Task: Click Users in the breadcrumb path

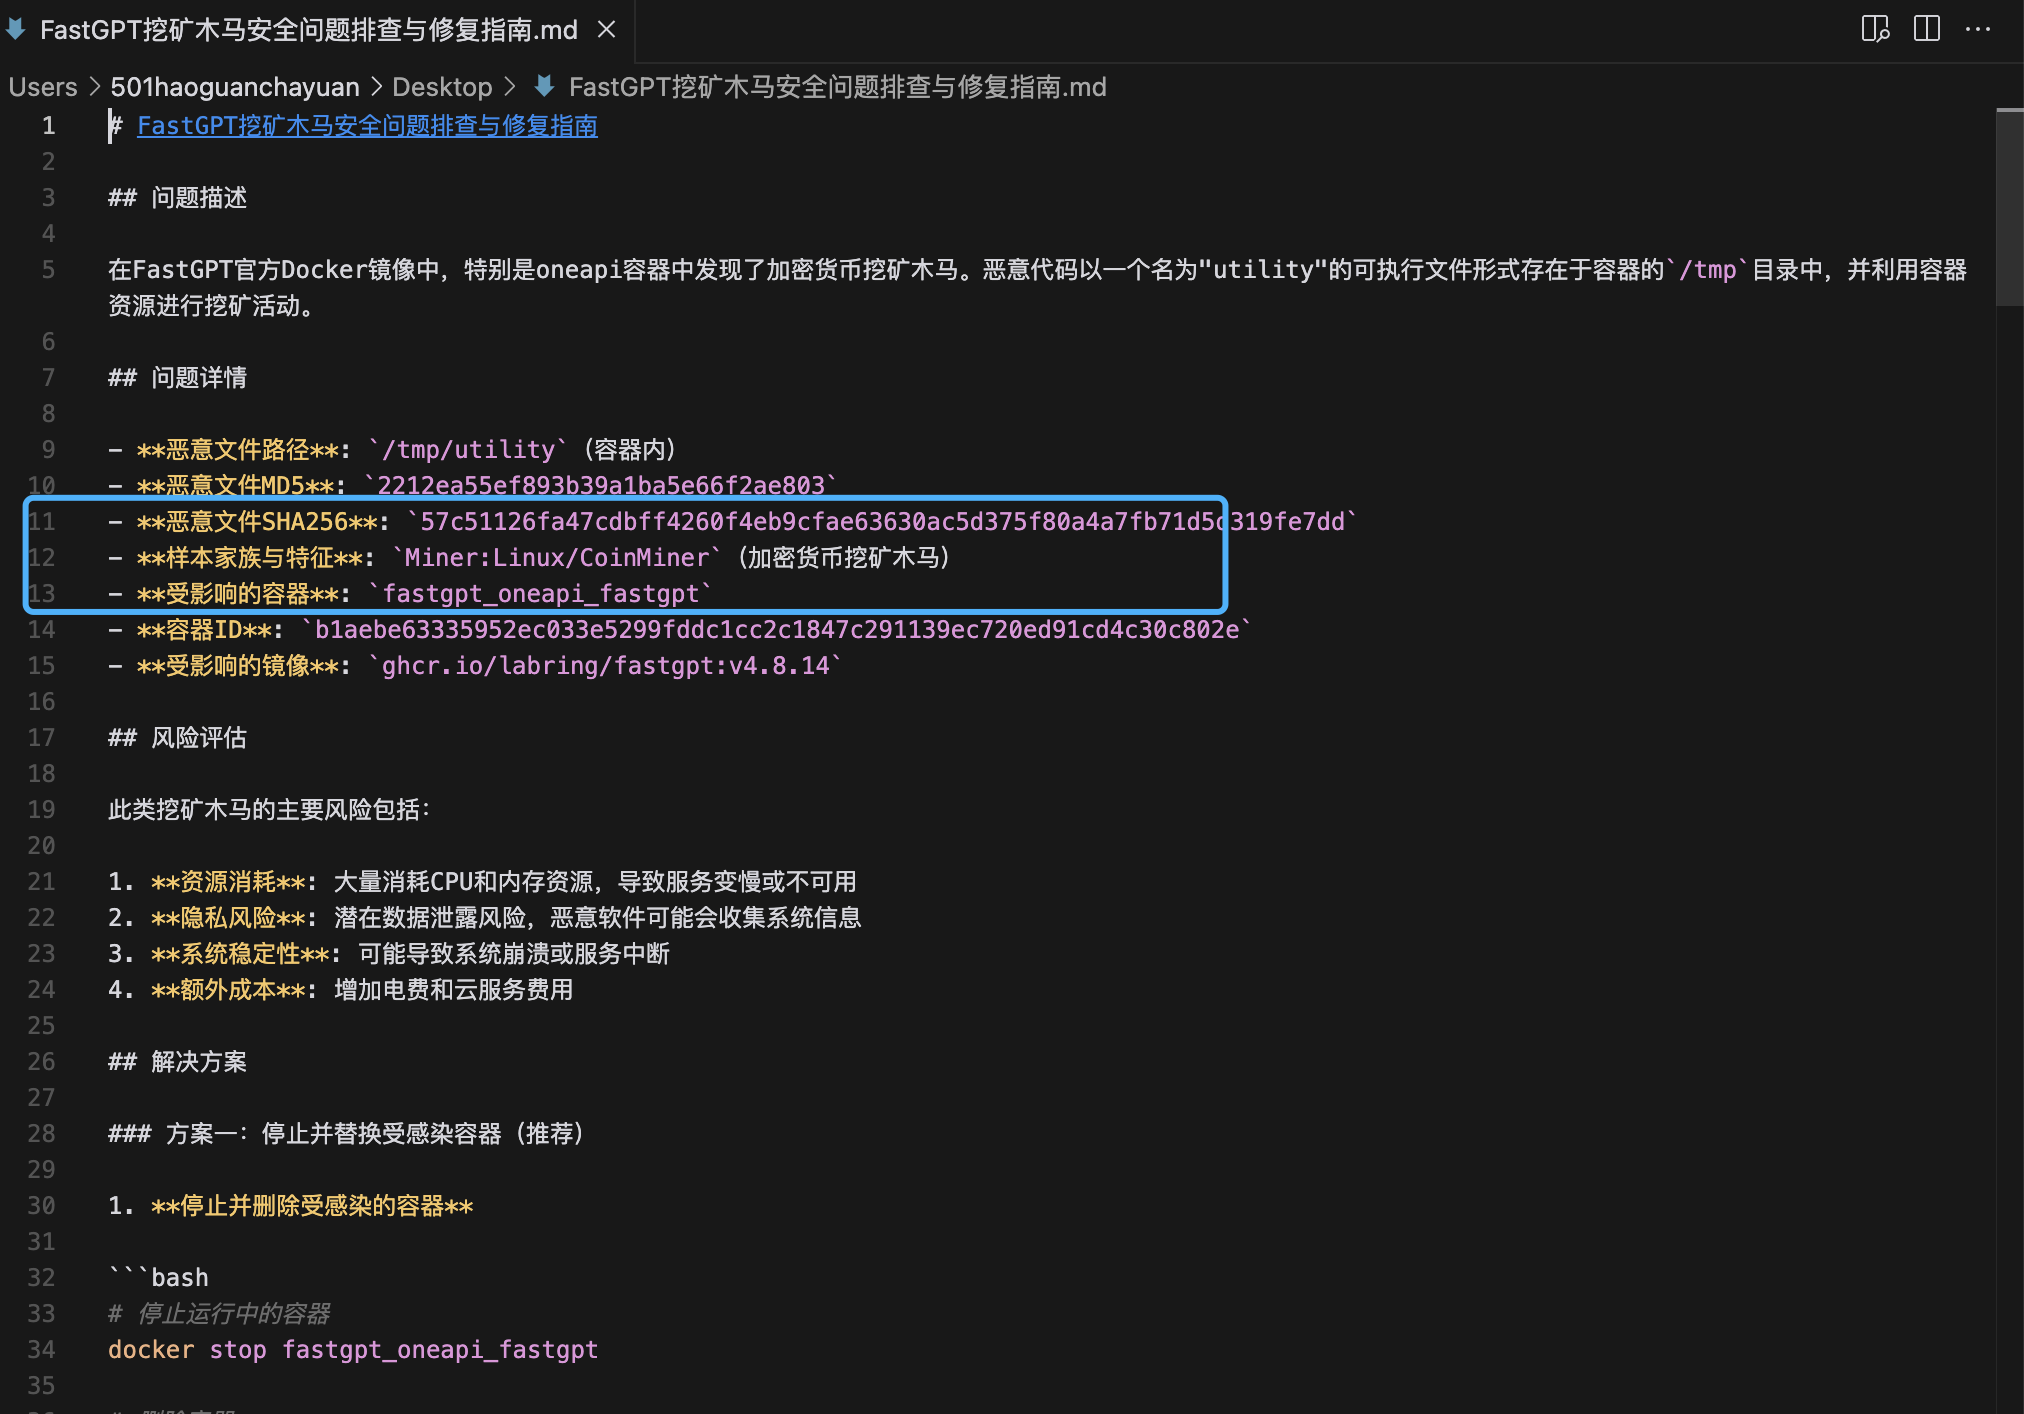Action: point(43,87)
